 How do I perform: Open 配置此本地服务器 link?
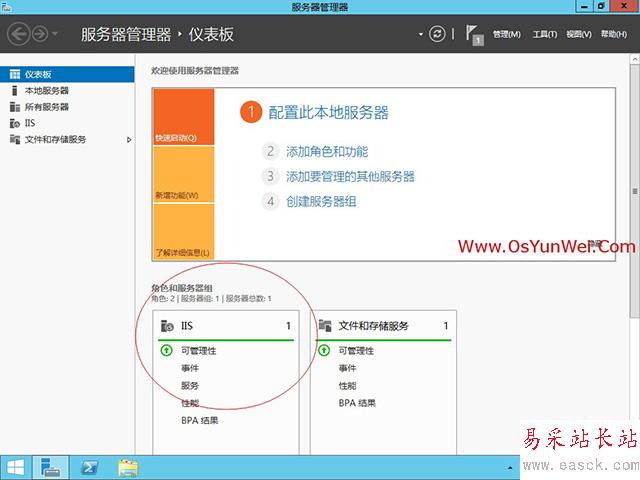[x=328, y=113]
